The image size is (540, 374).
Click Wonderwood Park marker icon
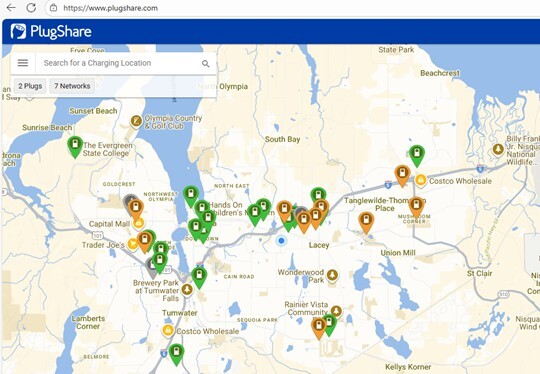332,275
